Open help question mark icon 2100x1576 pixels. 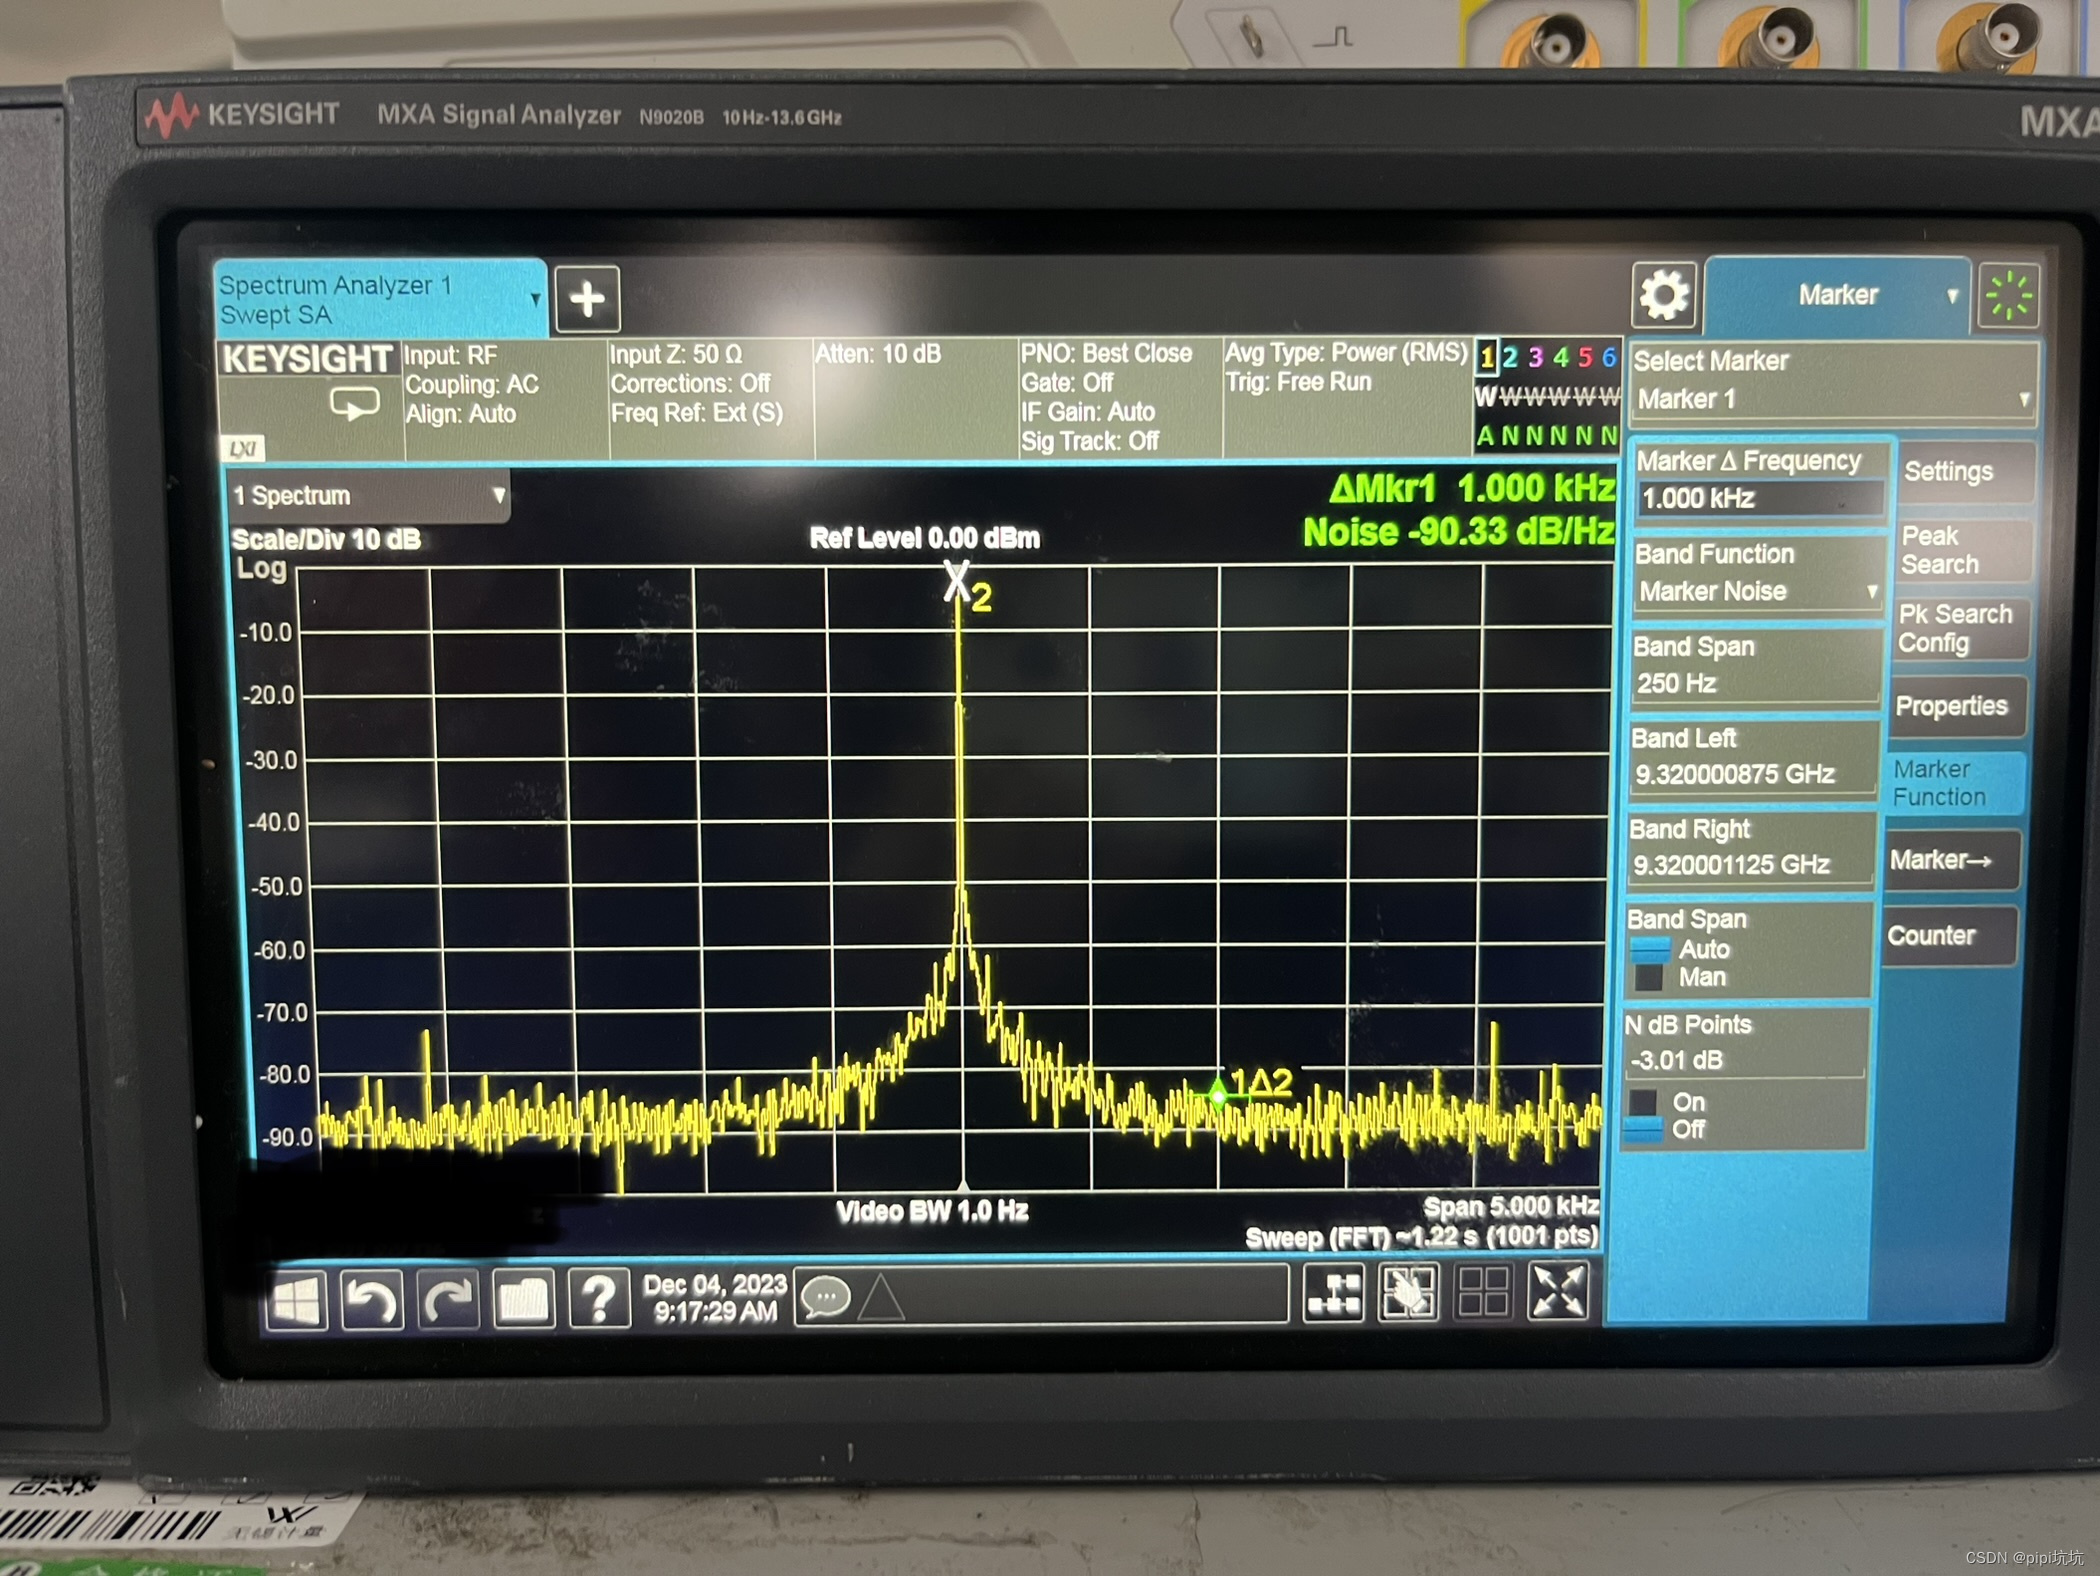tap(599, 1300)
